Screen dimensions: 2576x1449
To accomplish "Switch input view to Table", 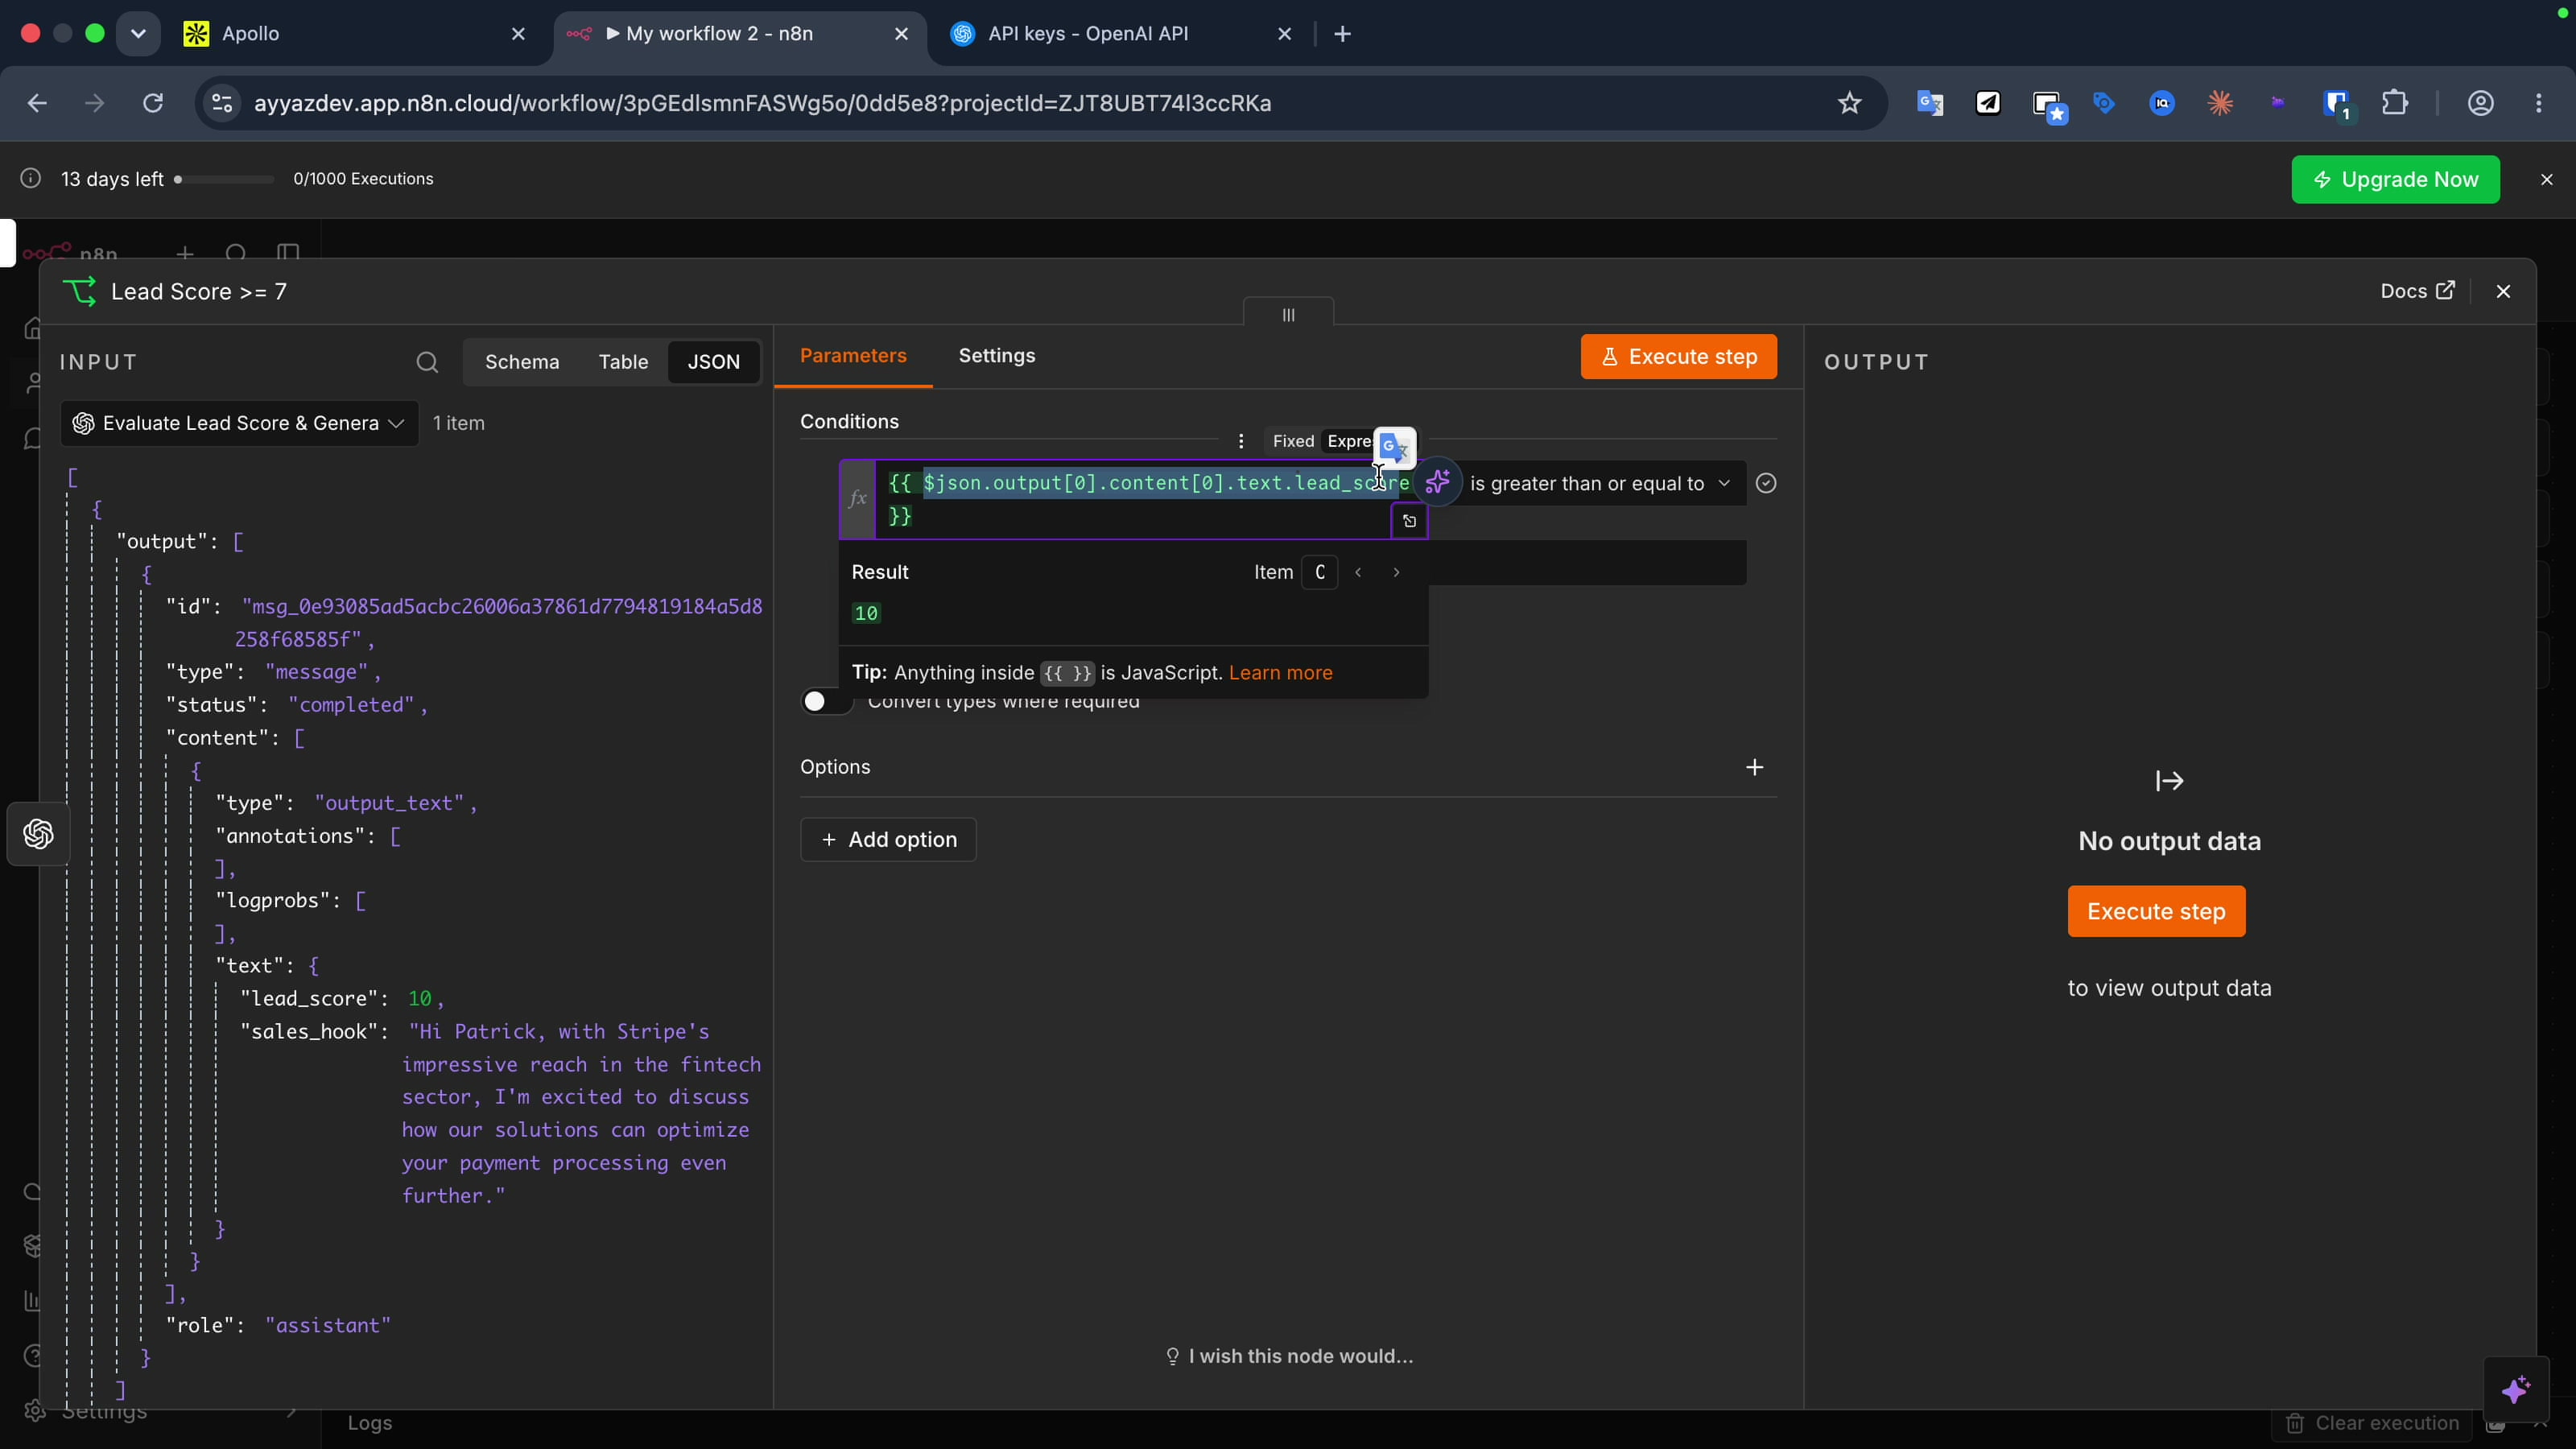I will 623,362.
